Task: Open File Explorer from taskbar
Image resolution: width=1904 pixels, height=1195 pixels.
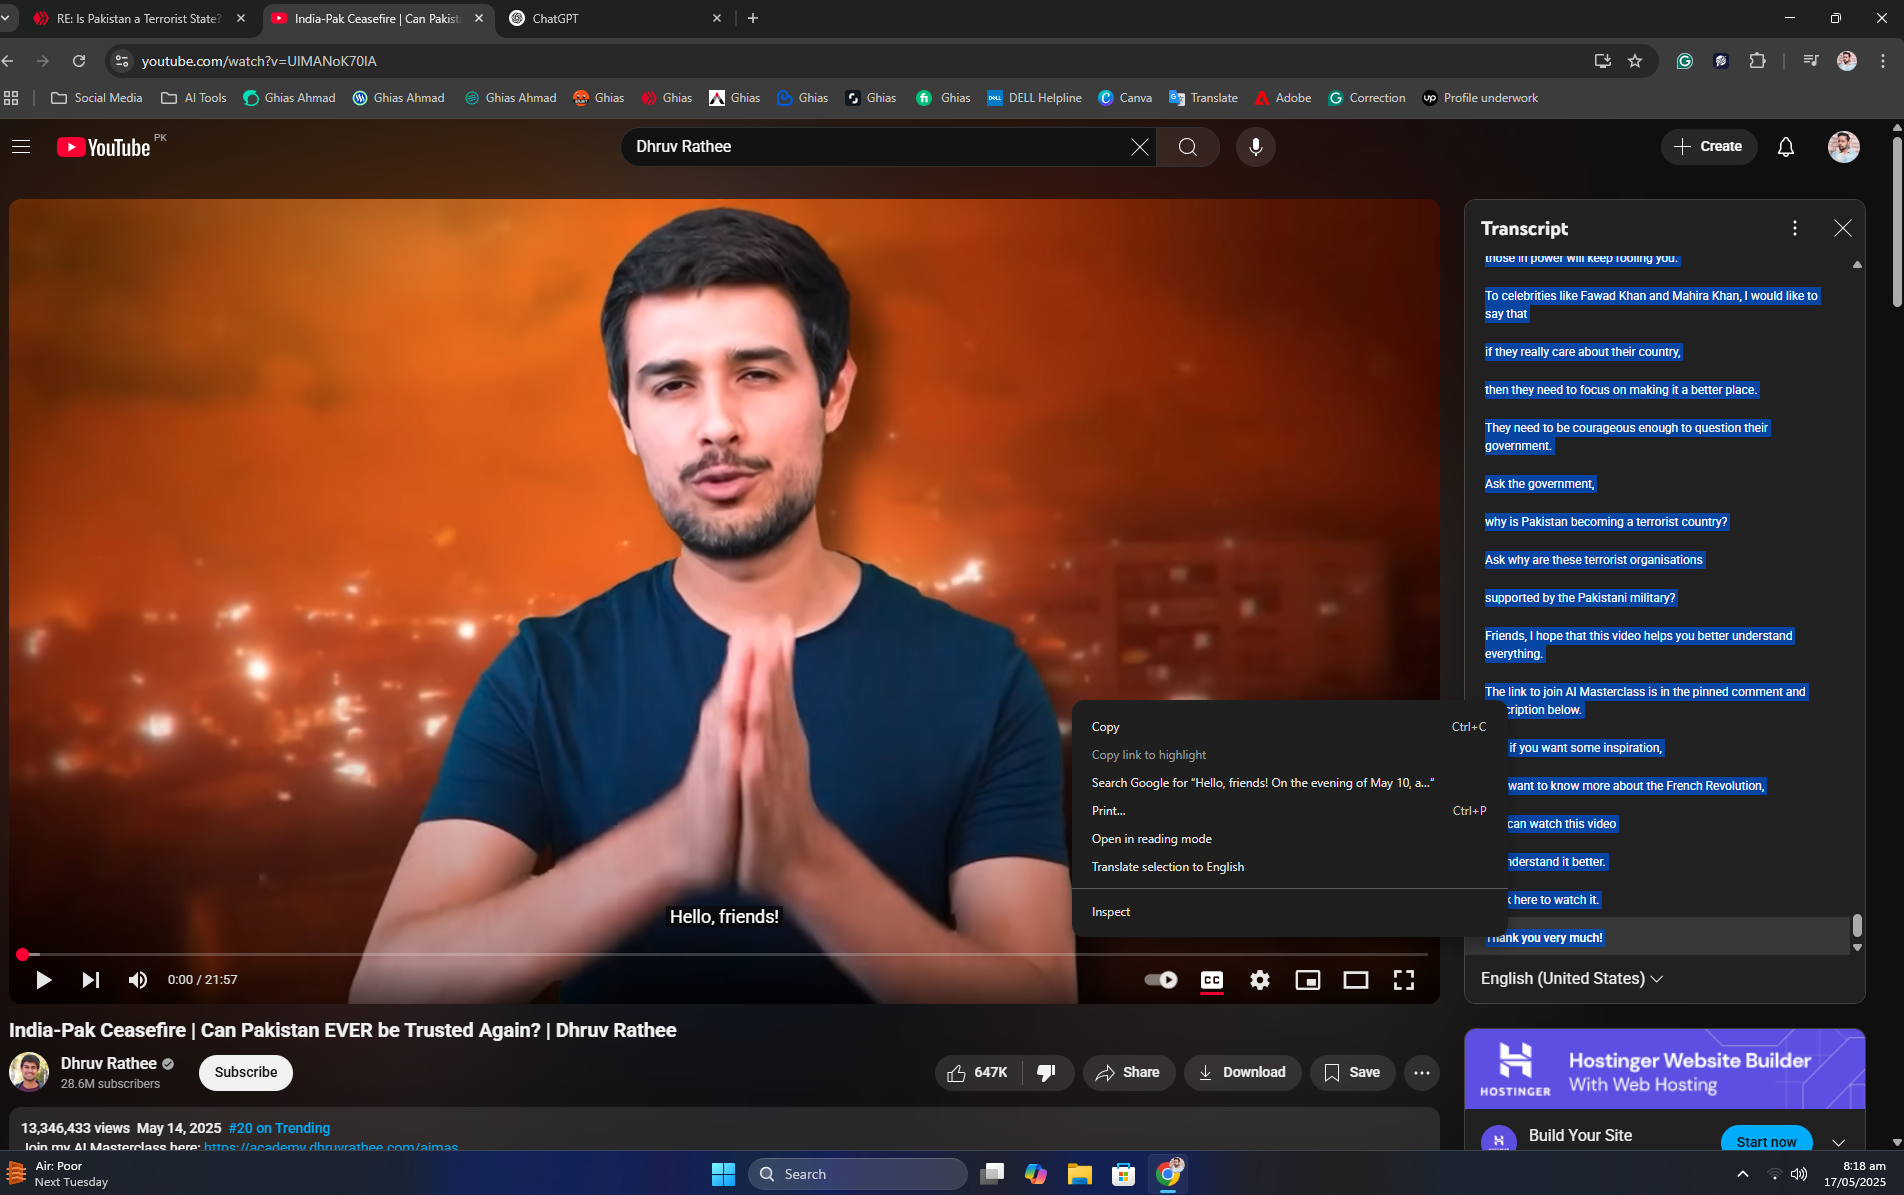Action: tap(1079, 1174)
